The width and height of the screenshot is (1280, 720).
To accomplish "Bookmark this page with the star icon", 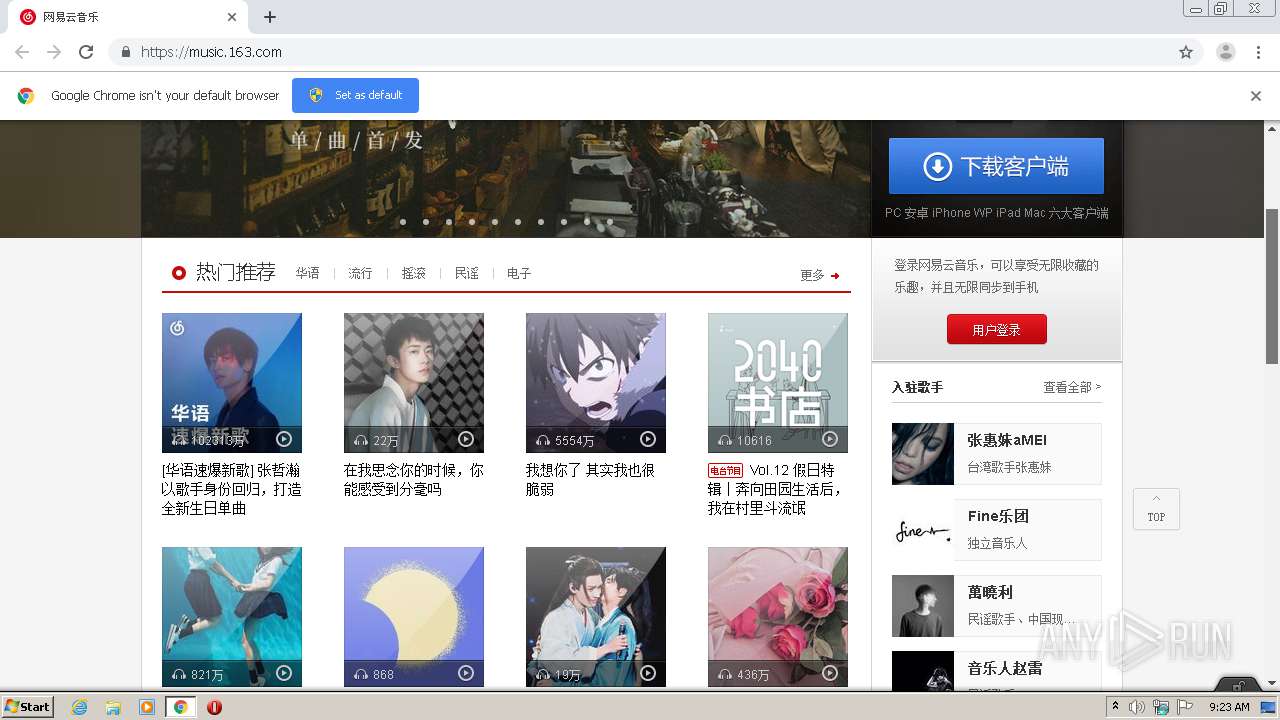I will point(1186,52).
